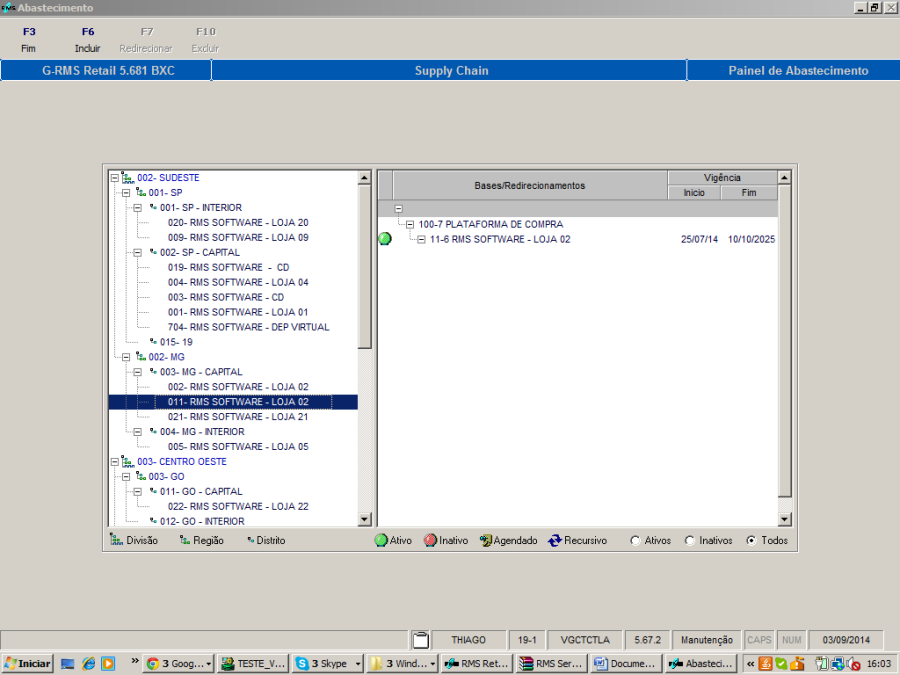Click the Bases/Redirecionamentos column header
The height and width of the screenshot is (675, 900).
(529, 186)
